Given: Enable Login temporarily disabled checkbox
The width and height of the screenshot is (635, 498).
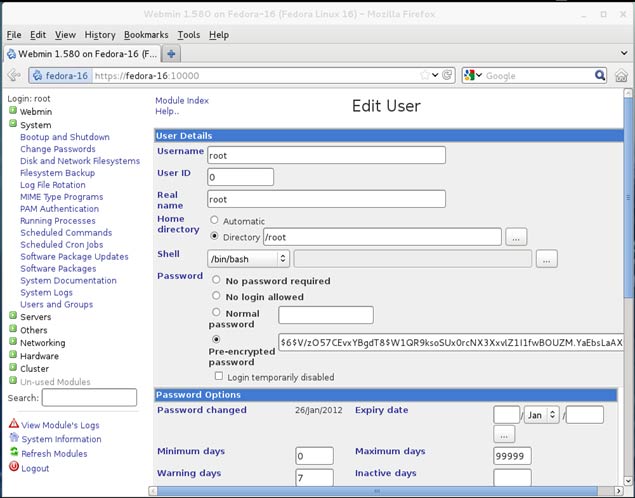Looking at the screenshot, I should click(219, 376).
